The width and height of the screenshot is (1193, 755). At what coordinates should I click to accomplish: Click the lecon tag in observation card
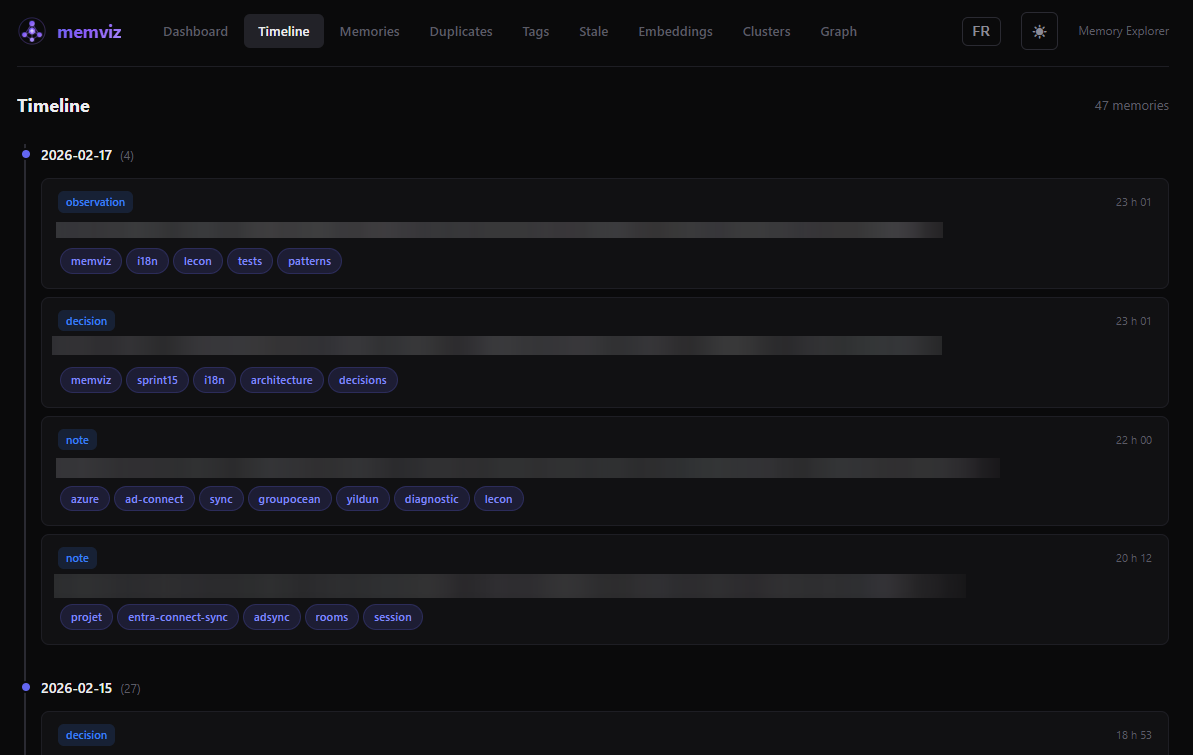pos(198,261)
